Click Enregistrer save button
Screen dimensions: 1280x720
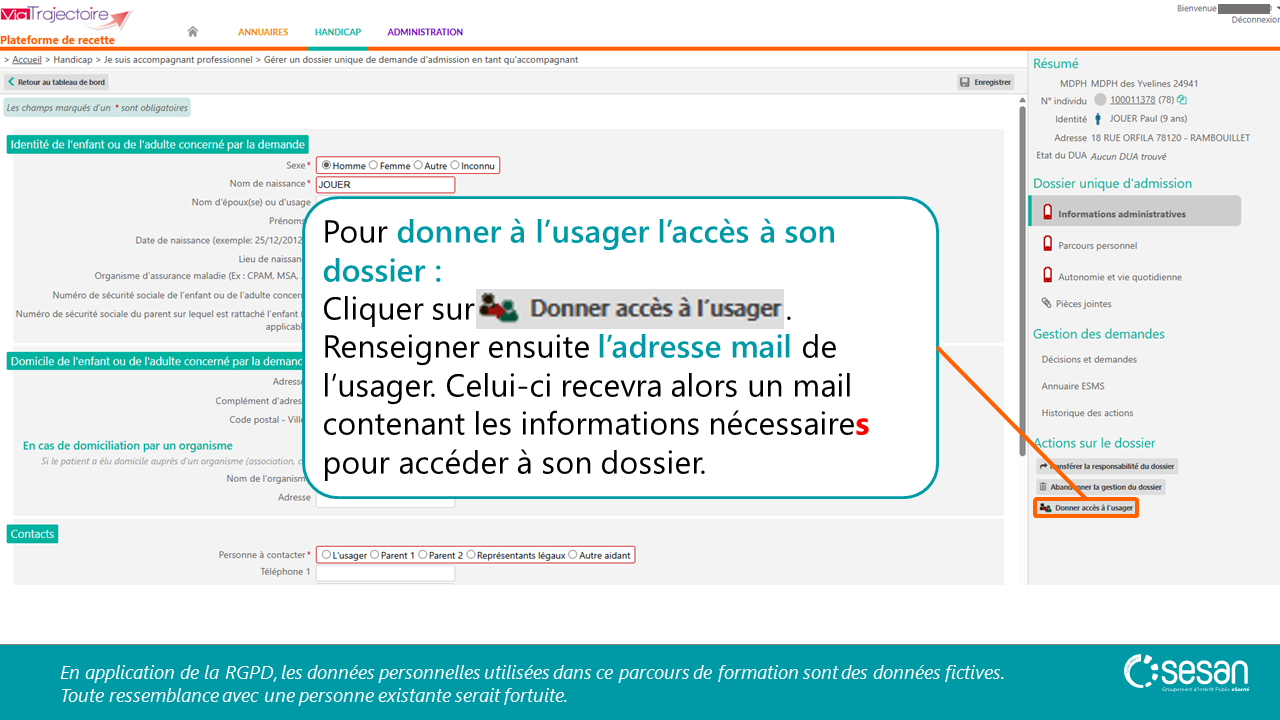point(985,82)
